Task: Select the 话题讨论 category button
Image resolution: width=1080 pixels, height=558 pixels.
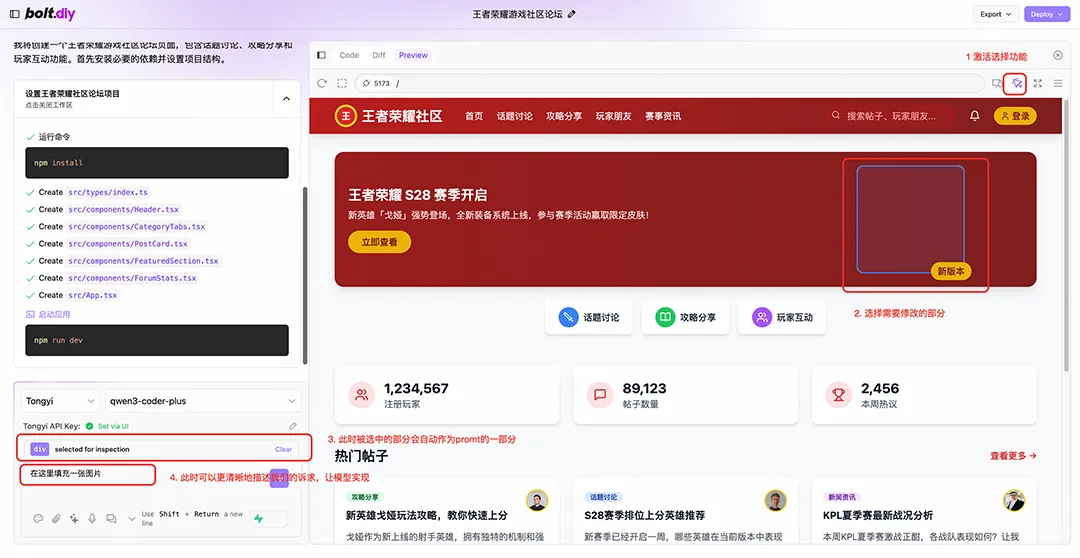Action: click(589, 318)
